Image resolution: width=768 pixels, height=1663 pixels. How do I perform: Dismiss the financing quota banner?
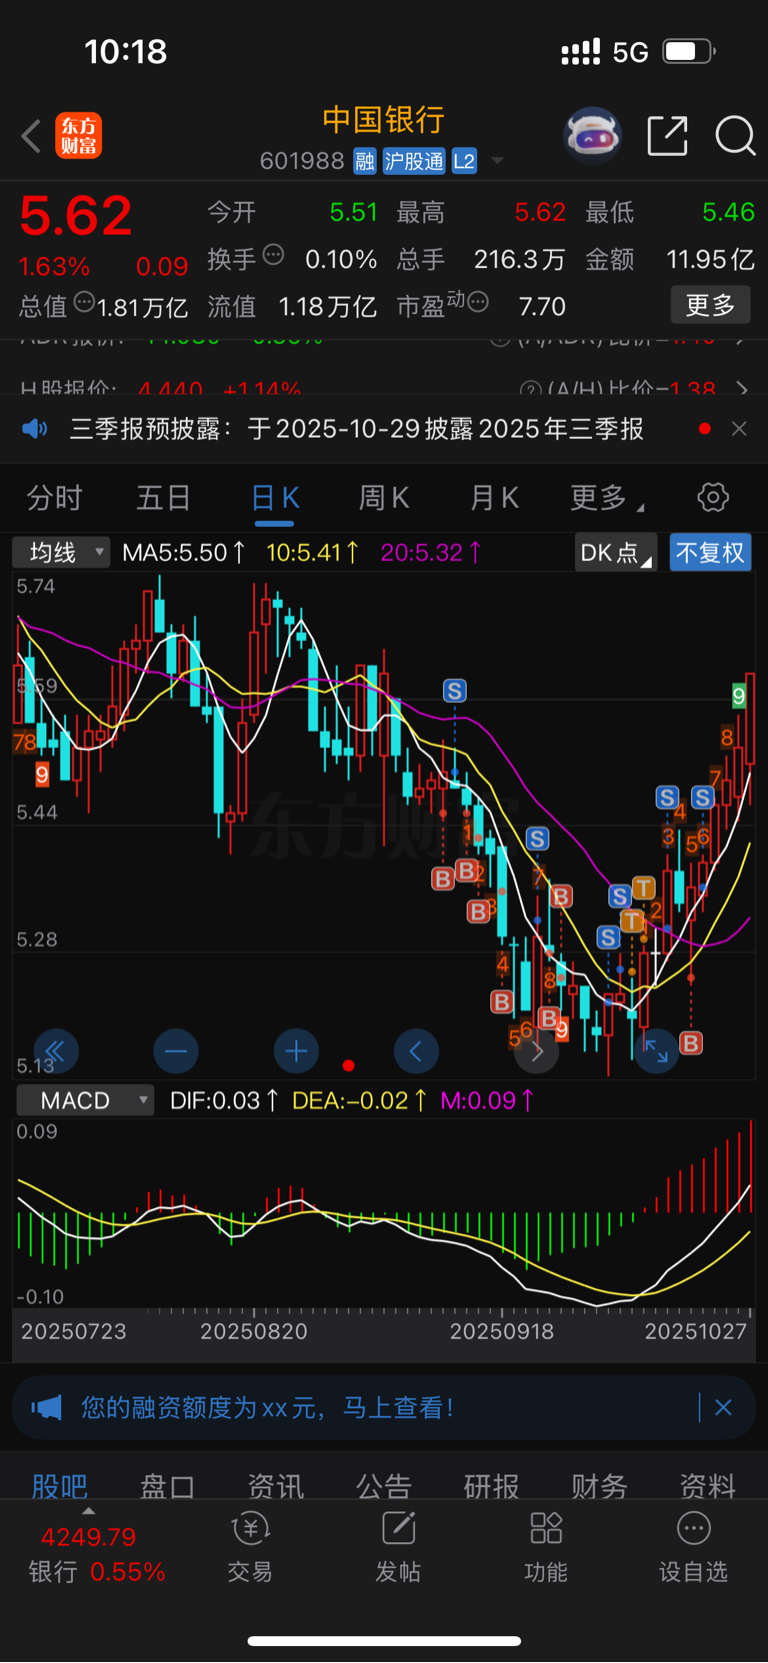(x=723, y=1408)
